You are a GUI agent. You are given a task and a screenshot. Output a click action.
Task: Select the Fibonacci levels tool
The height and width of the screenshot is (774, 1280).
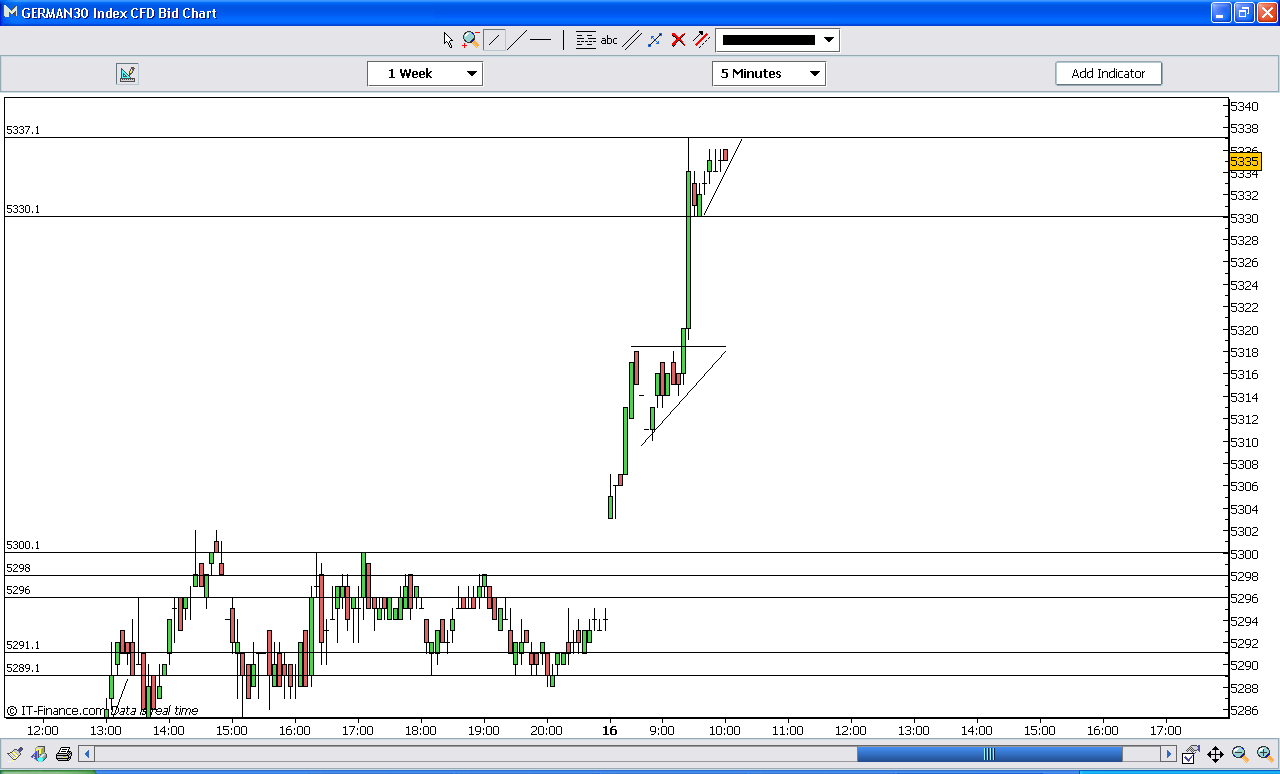(x=586, y=40)
